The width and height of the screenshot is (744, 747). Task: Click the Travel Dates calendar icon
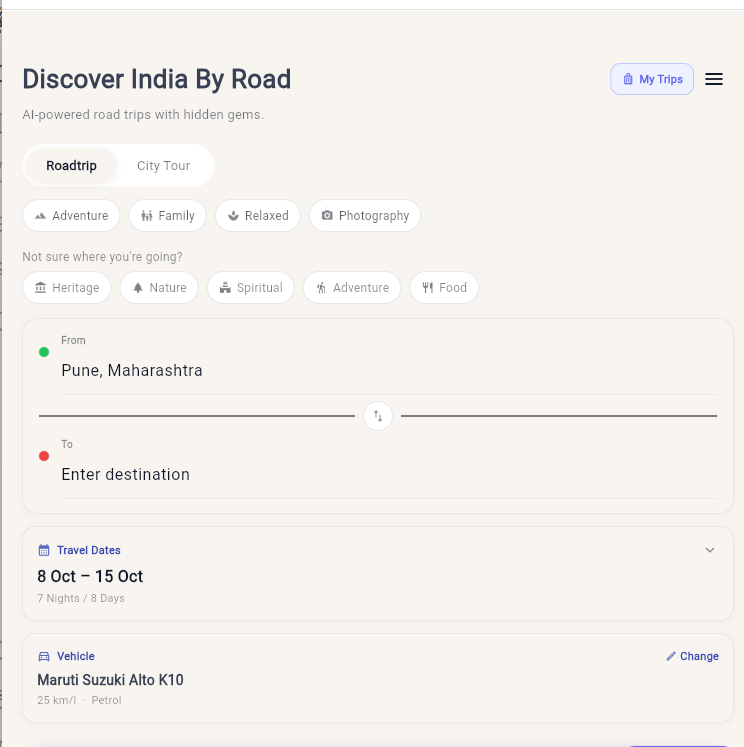coord(44,550)
